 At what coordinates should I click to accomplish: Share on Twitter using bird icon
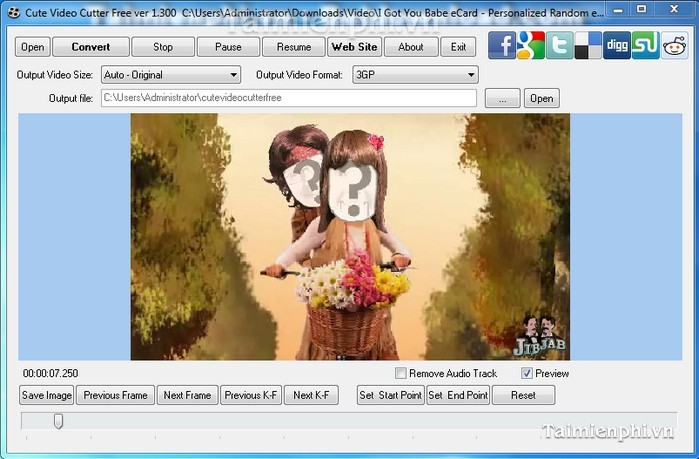(559, 45)
